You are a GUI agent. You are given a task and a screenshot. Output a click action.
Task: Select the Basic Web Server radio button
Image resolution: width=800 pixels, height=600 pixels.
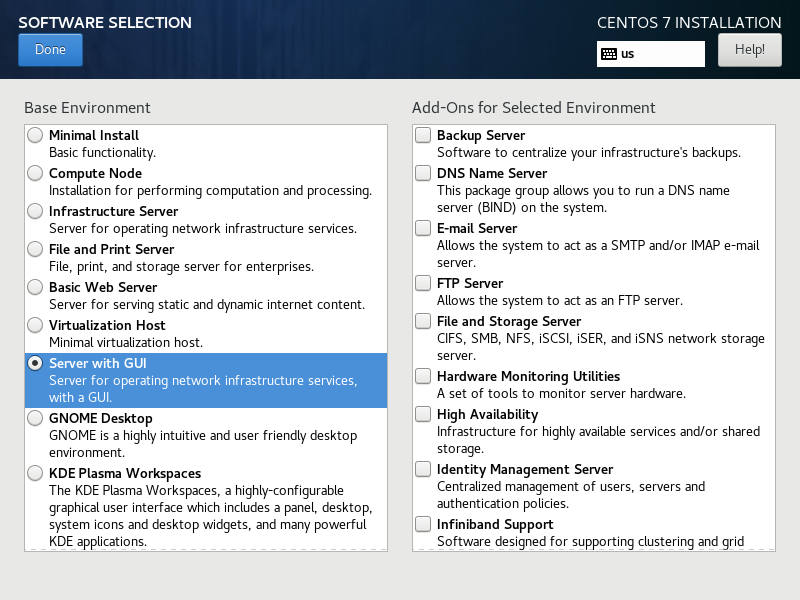[36, 287]
